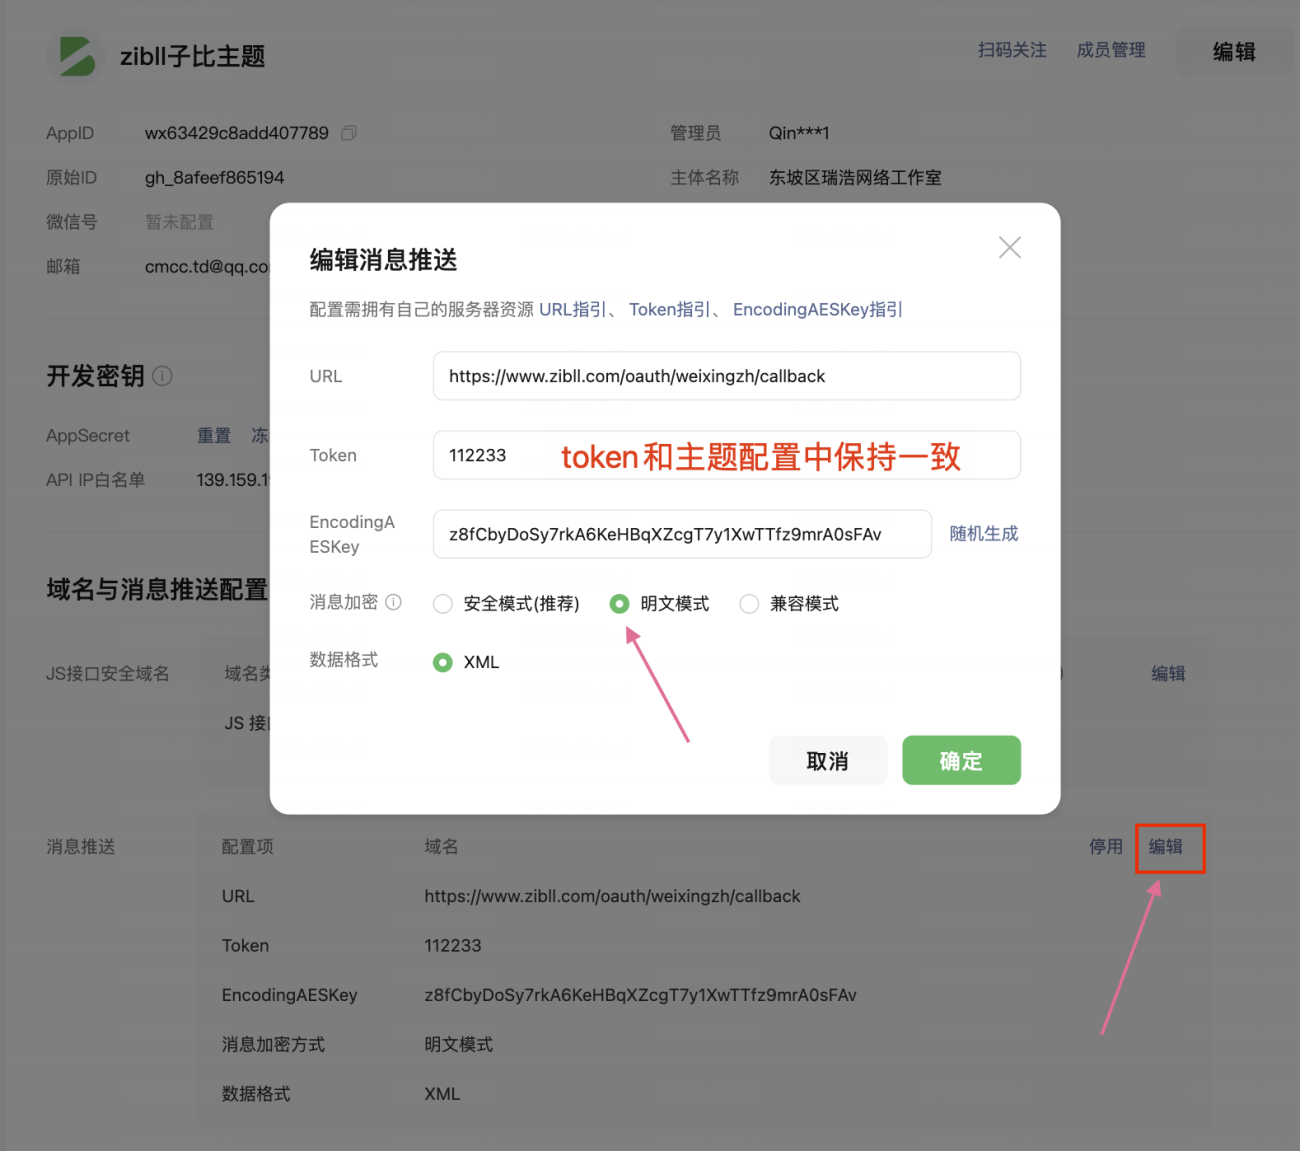Reset the AppSecret via 重置
The height and width of the screenshot is (1151, 1300).
coord(214,435)
